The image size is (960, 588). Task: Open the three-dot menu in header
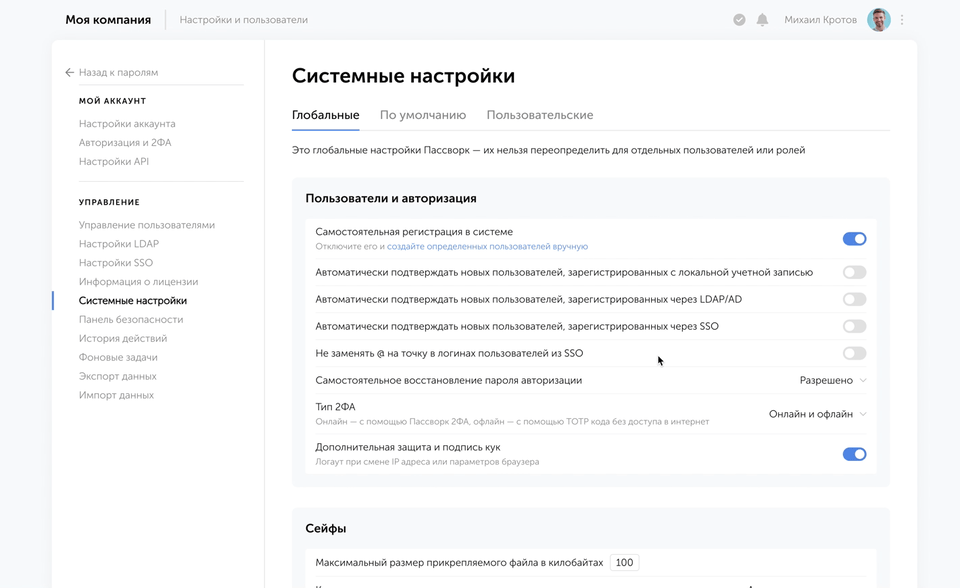(902, 20)
